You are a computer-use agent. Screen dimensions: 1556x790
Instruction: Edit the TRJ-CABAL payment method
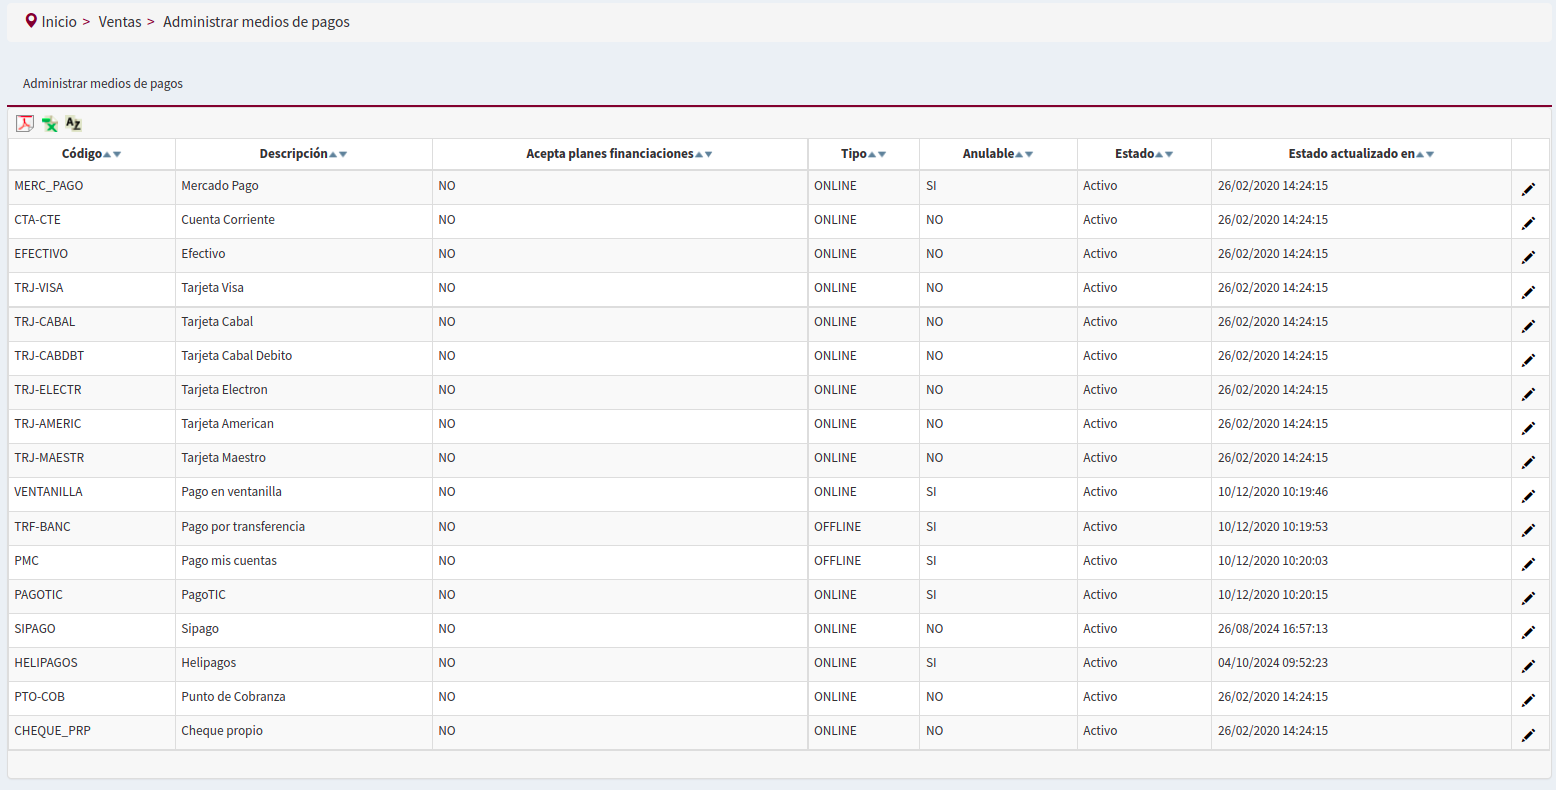(x=1528, y=325)
